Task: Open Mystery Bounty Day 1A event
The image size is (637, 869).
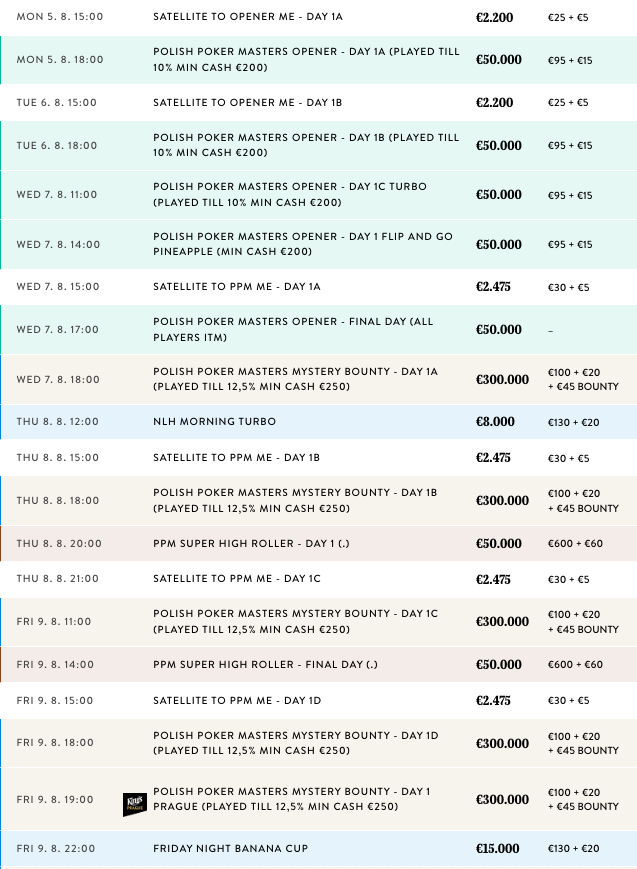Action: (296, 379)
